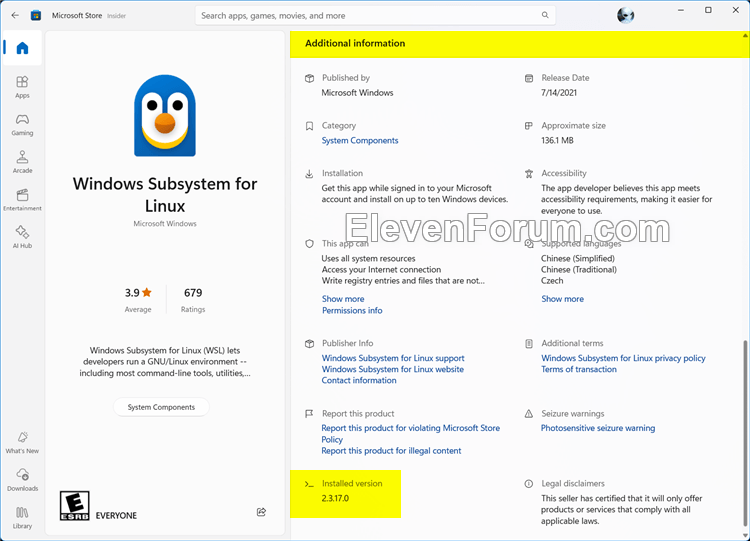The image size is (750, 541).
Task: Click the Microsoft Store logo icon
Action: coord(36,15)
